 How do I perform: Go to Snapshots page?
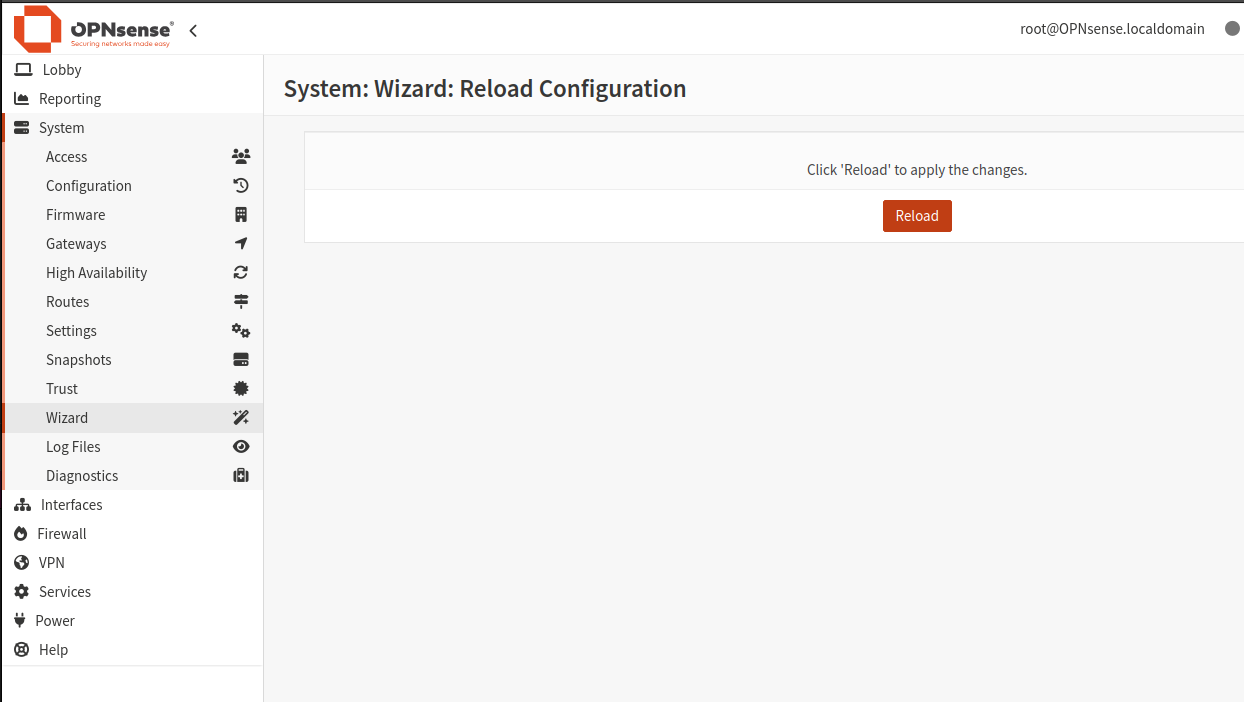134,360
